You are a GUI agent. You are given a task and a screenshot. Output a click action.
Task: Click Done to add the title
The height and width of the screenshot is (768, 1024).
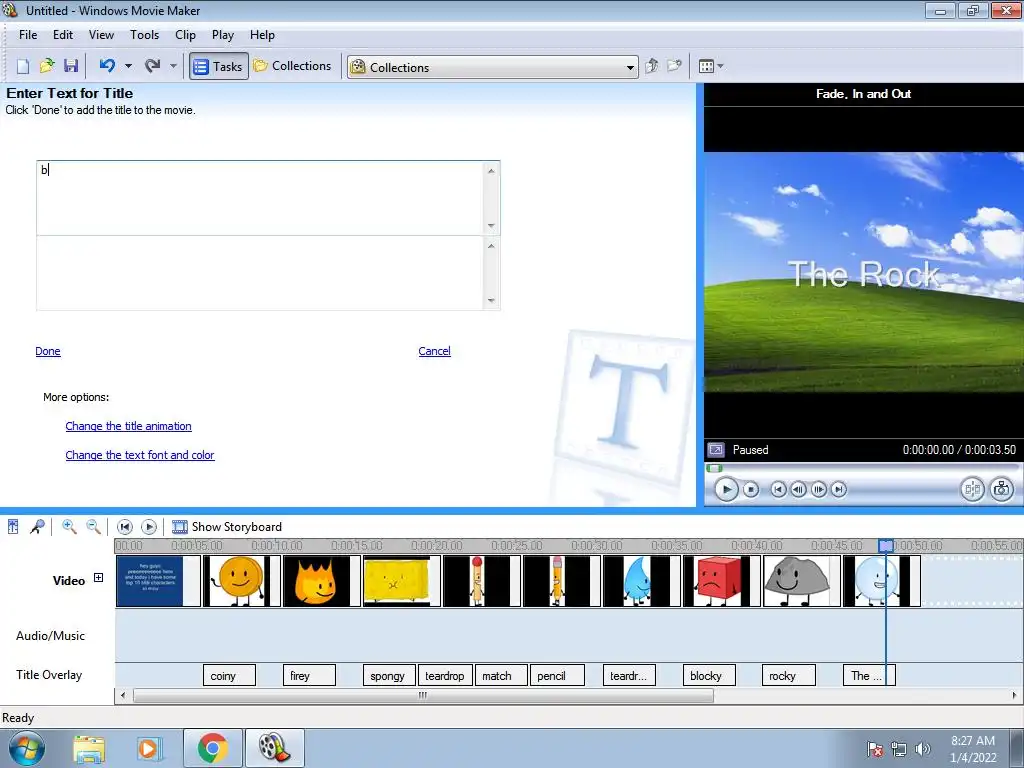[48, 351]
